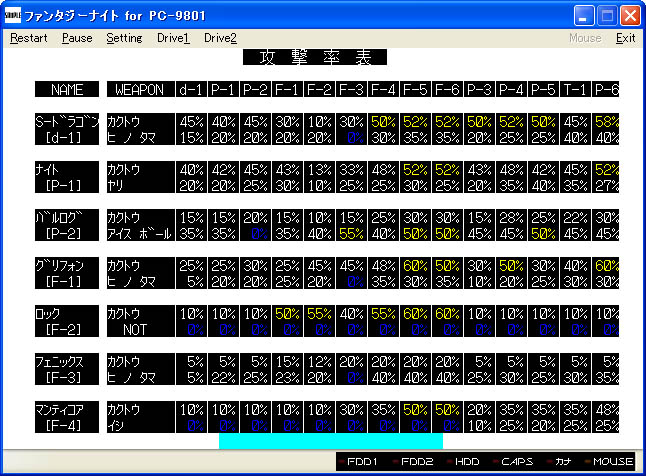Open the Restart menu
646x476 pixels.
(28, 38)
